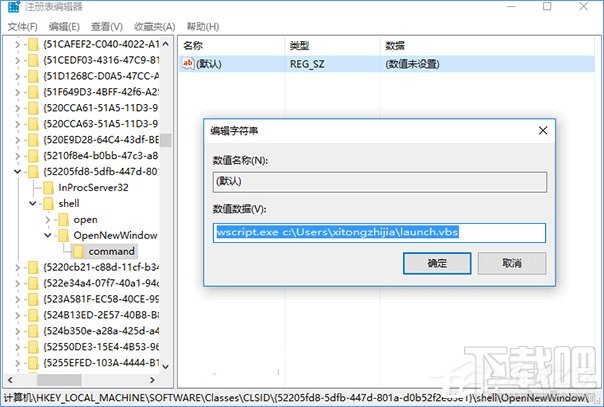604x407 pixels.
Task: Click 取消 to cancel the string edit
Action: 512,263
